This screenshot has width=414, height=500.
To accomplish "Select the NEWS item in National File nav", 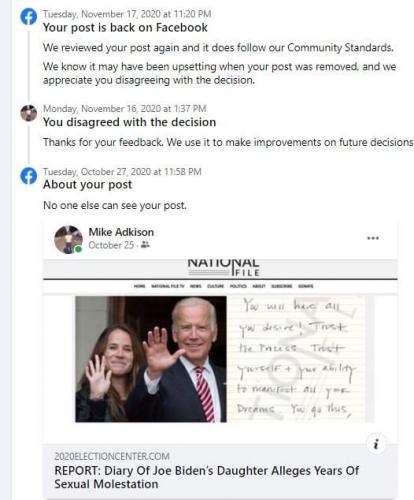I will (196, 286).
